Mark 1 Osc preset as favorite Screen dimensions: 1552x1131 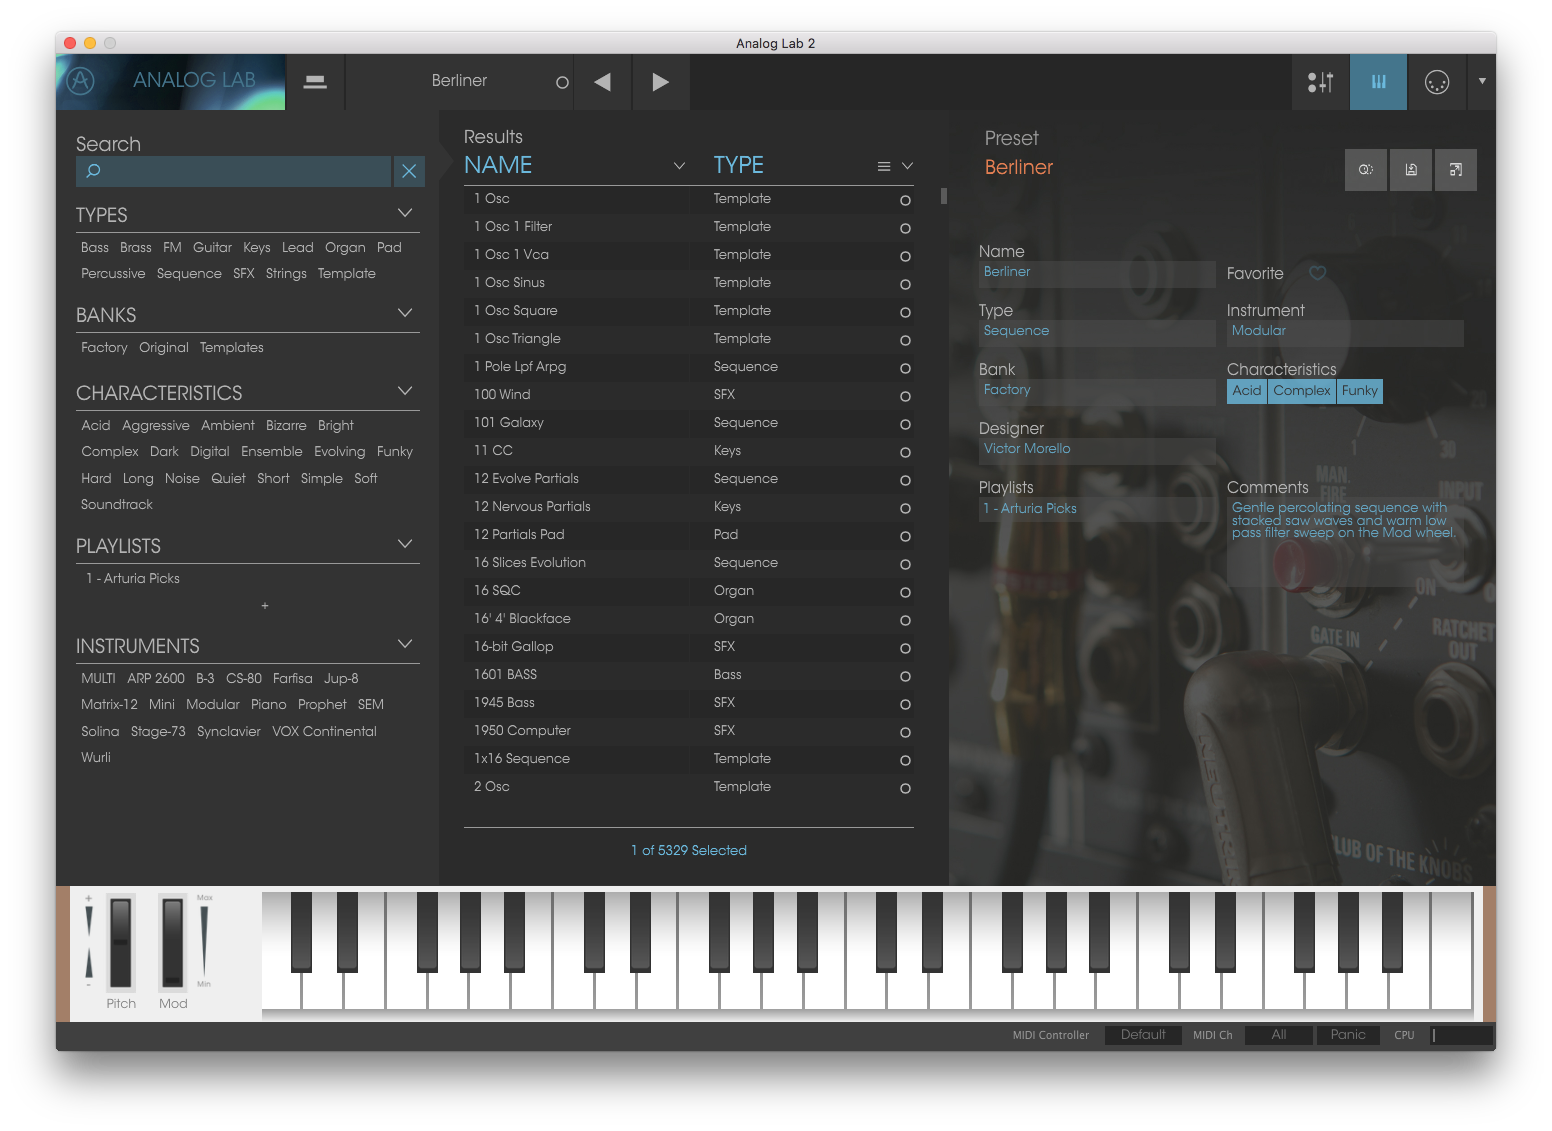[905, 200]
